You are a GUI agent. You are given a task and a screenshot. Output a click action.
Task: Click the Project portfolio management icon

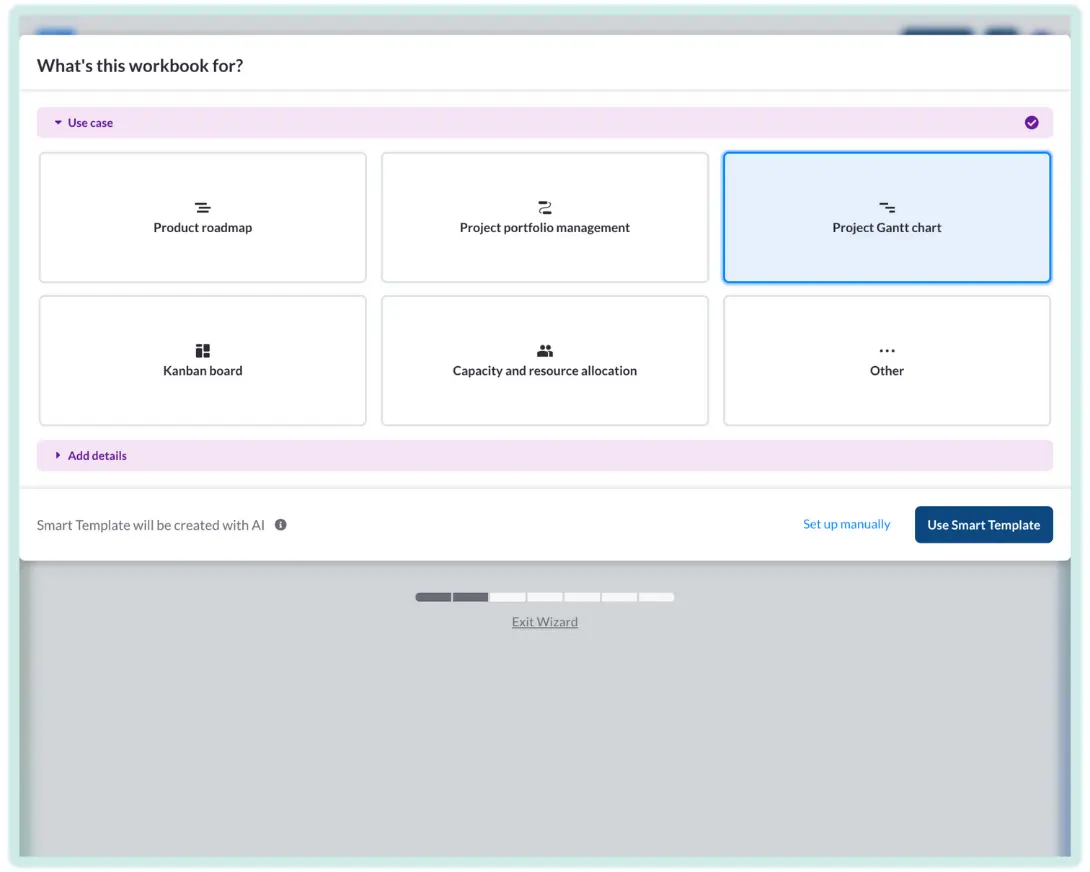click(544, 207)
